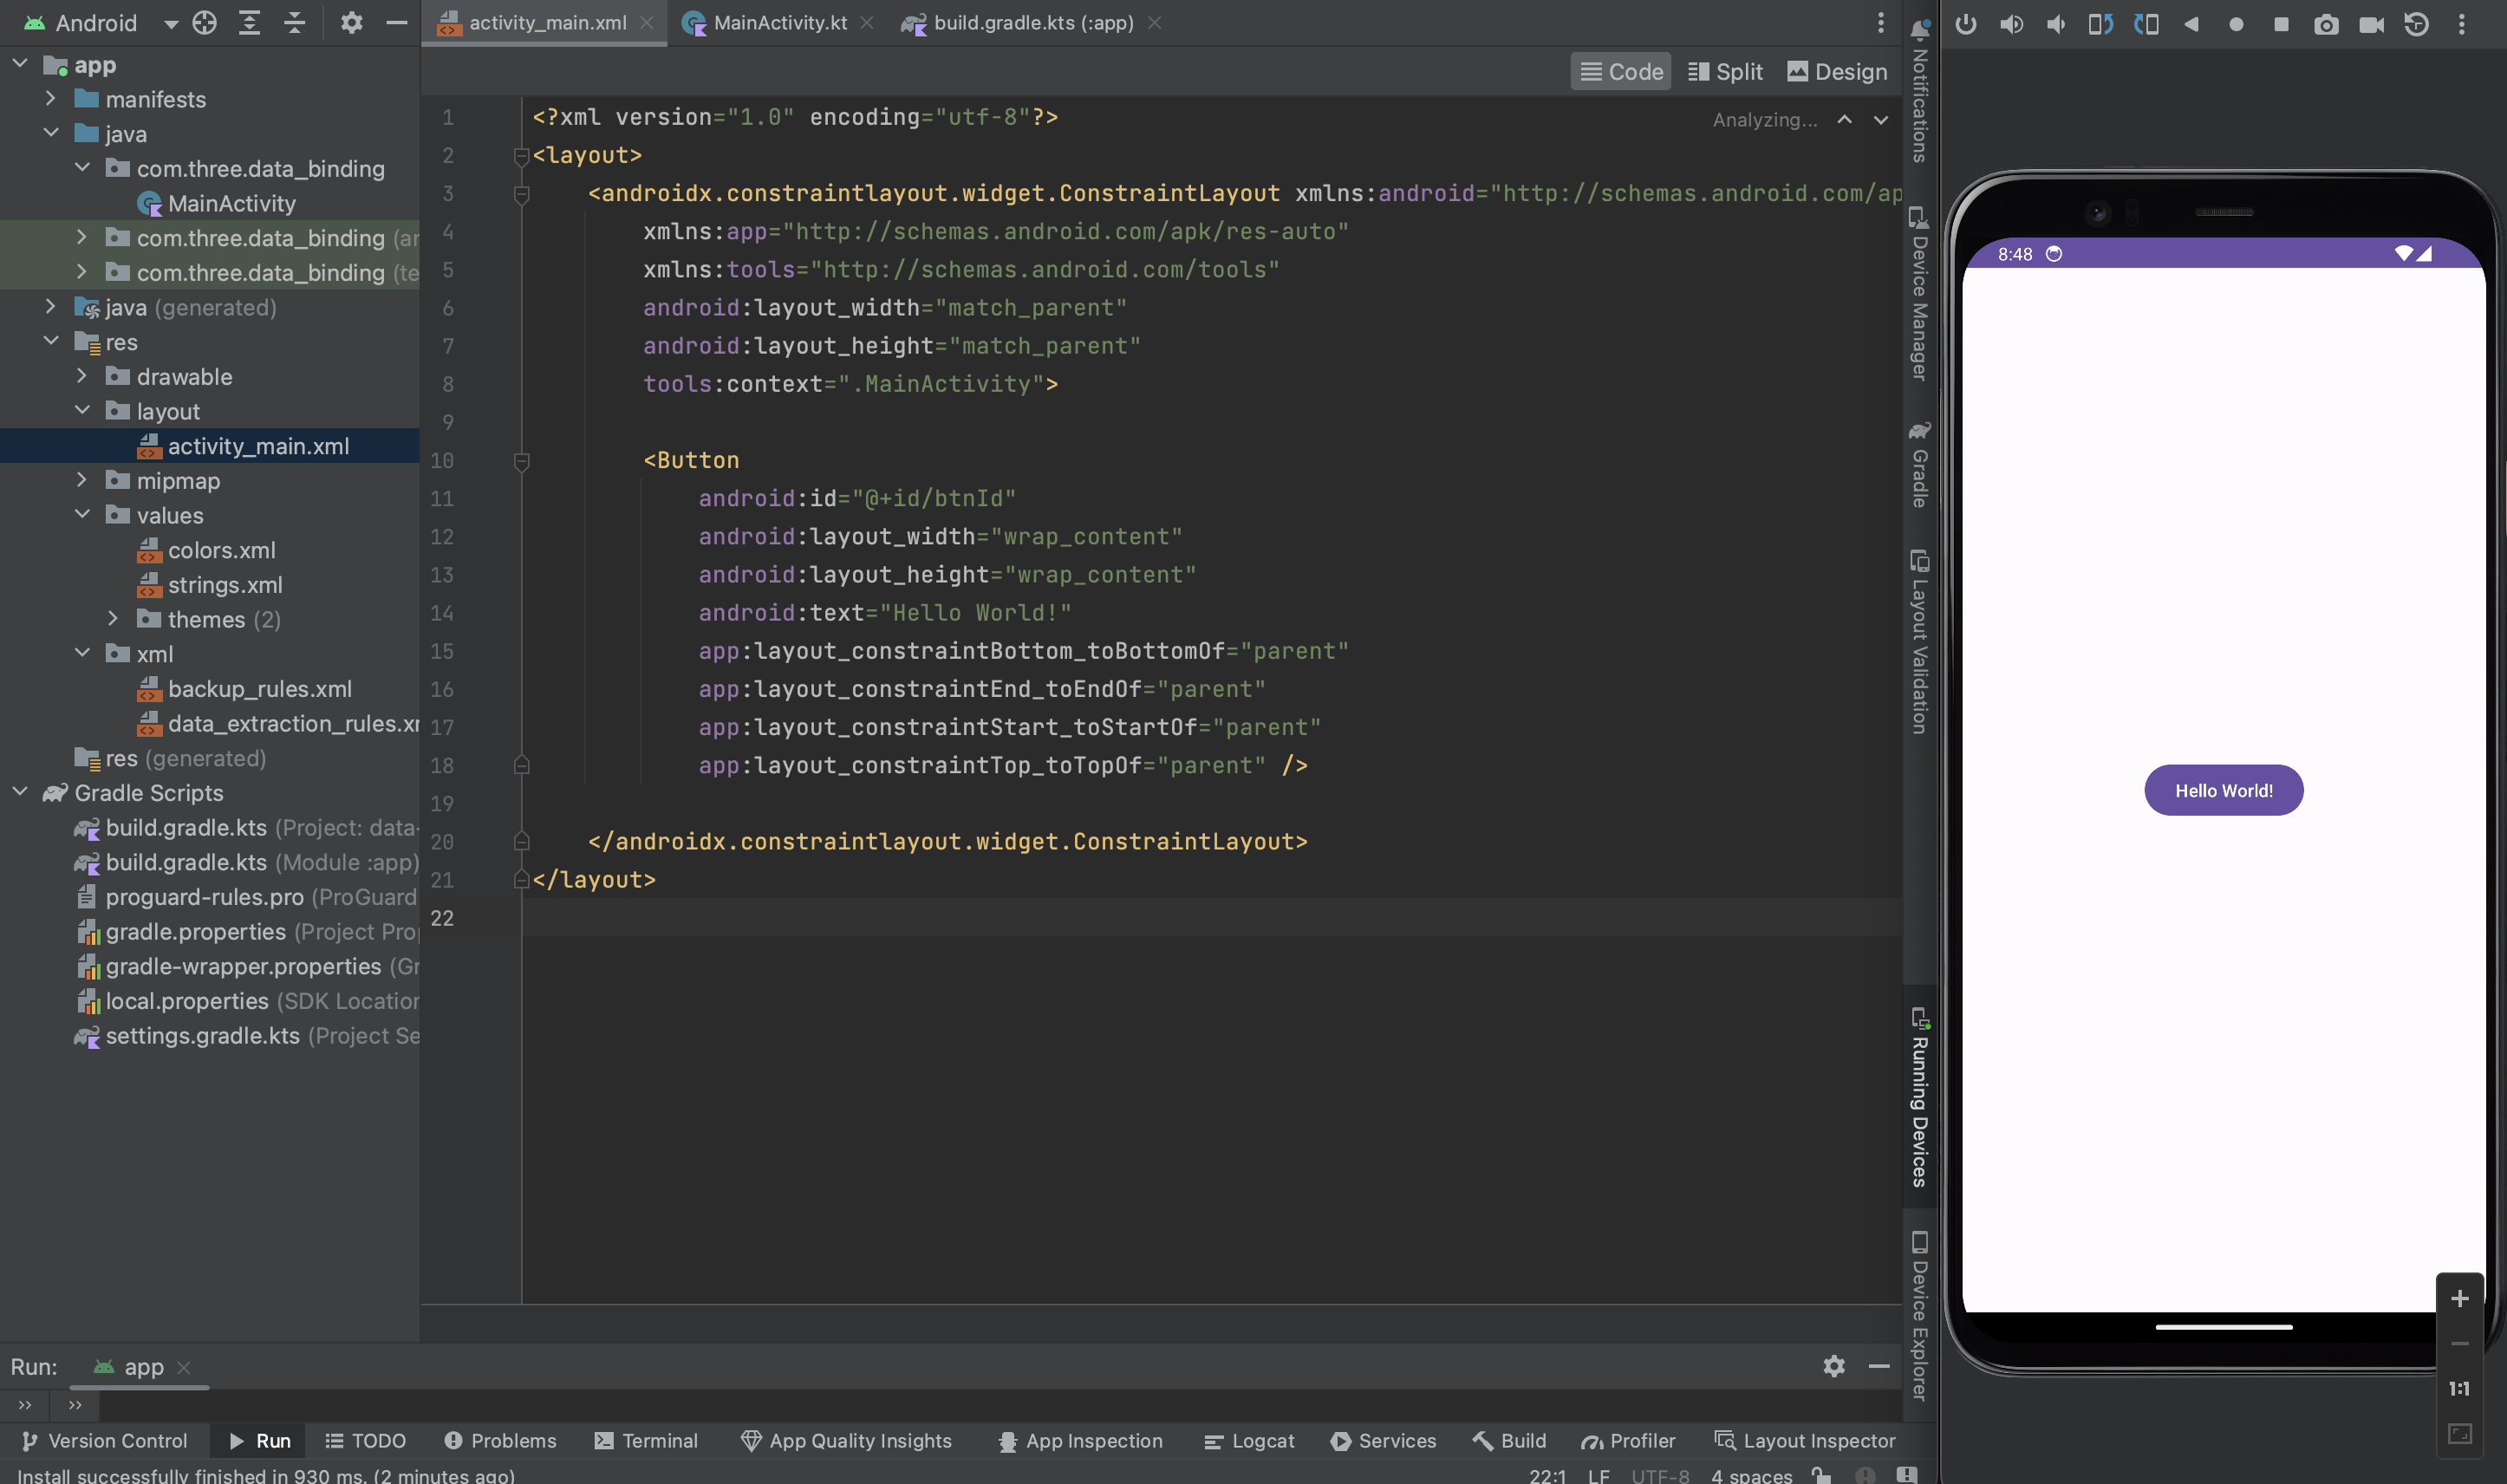Take an emulator screenshot with camera icon

coord(2326,24)
